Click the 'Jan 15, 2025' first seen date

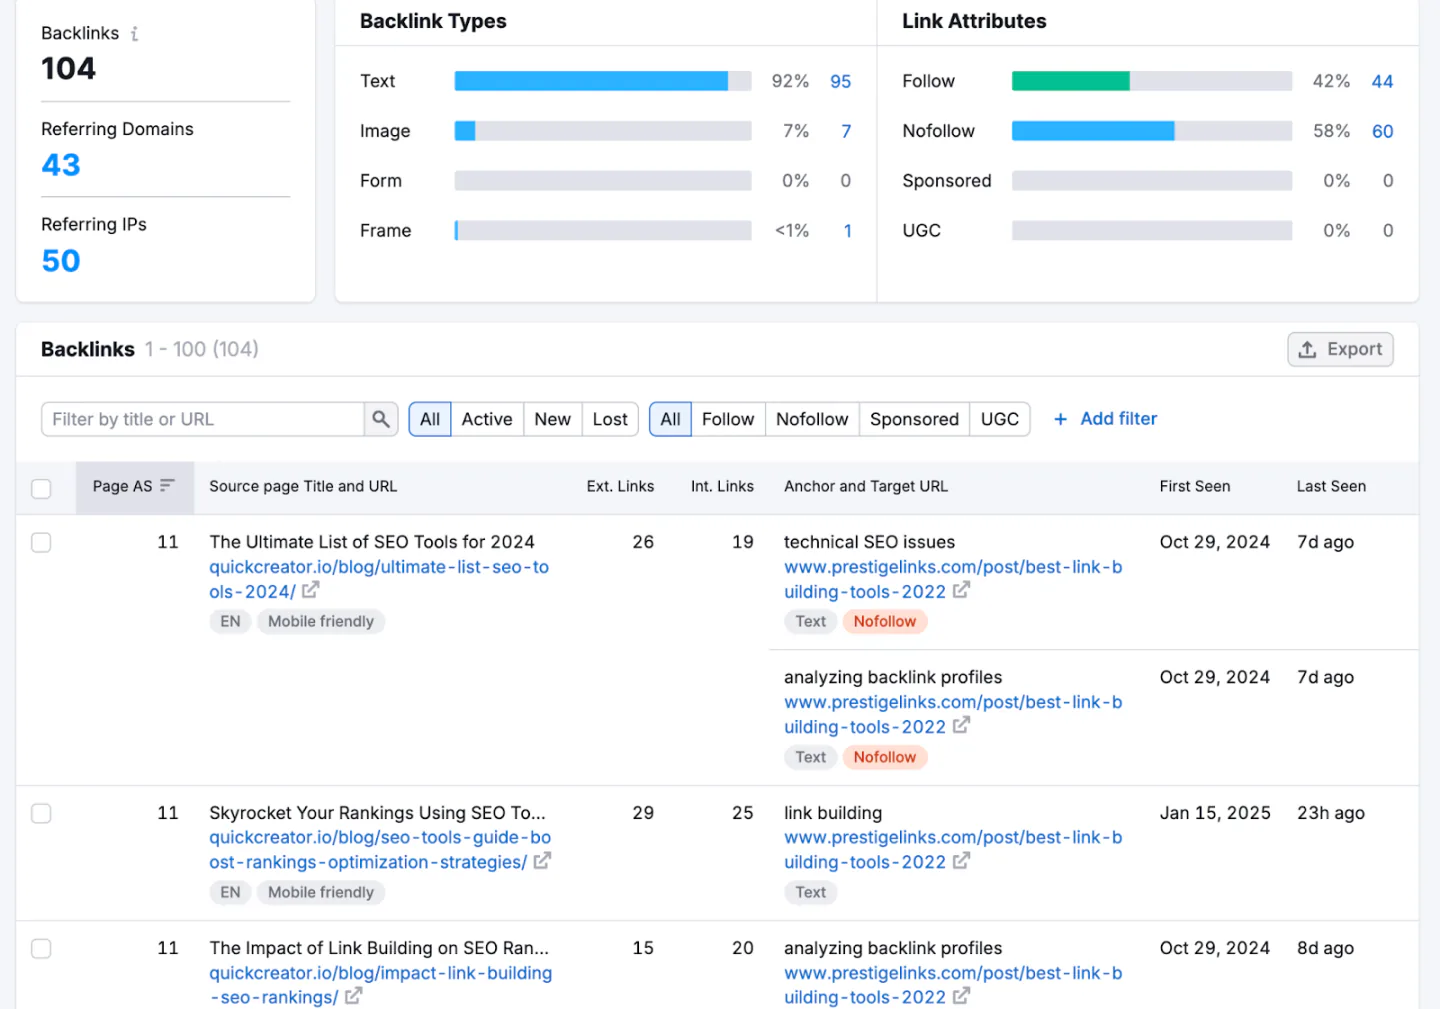point(1215,813)
